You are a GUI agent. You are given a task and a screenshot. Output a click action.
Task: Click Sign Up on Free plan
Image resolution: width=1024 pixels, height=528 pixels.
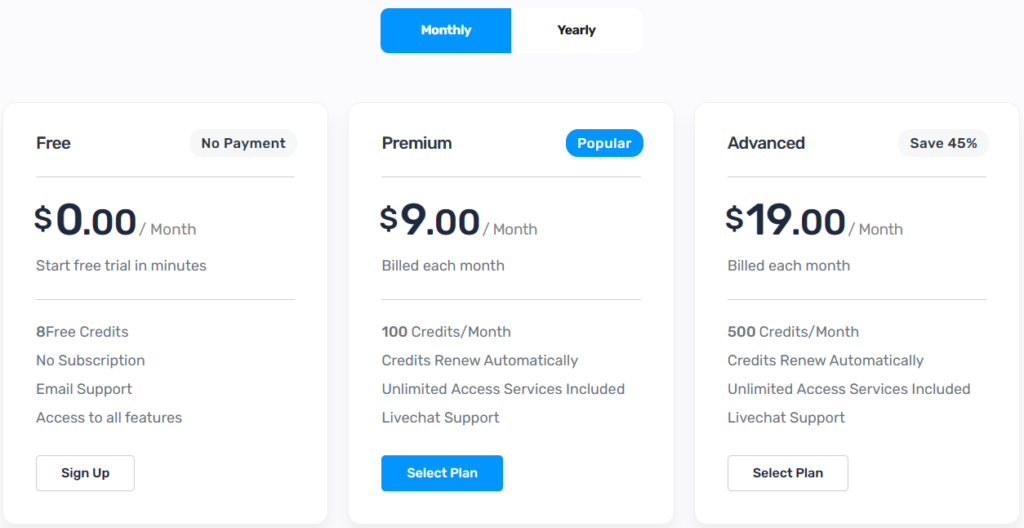coord(86,473)
